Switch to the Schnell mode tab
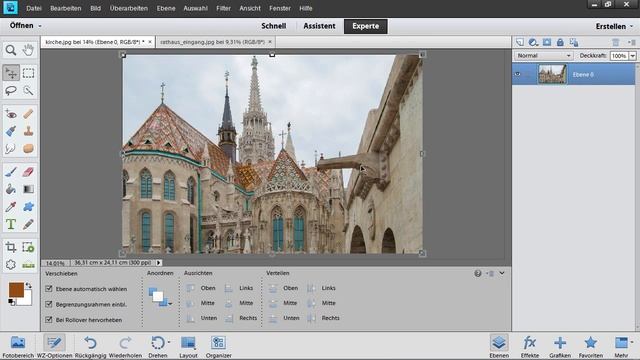This screenshot has width=640, height=360. [x=273, y=26]
